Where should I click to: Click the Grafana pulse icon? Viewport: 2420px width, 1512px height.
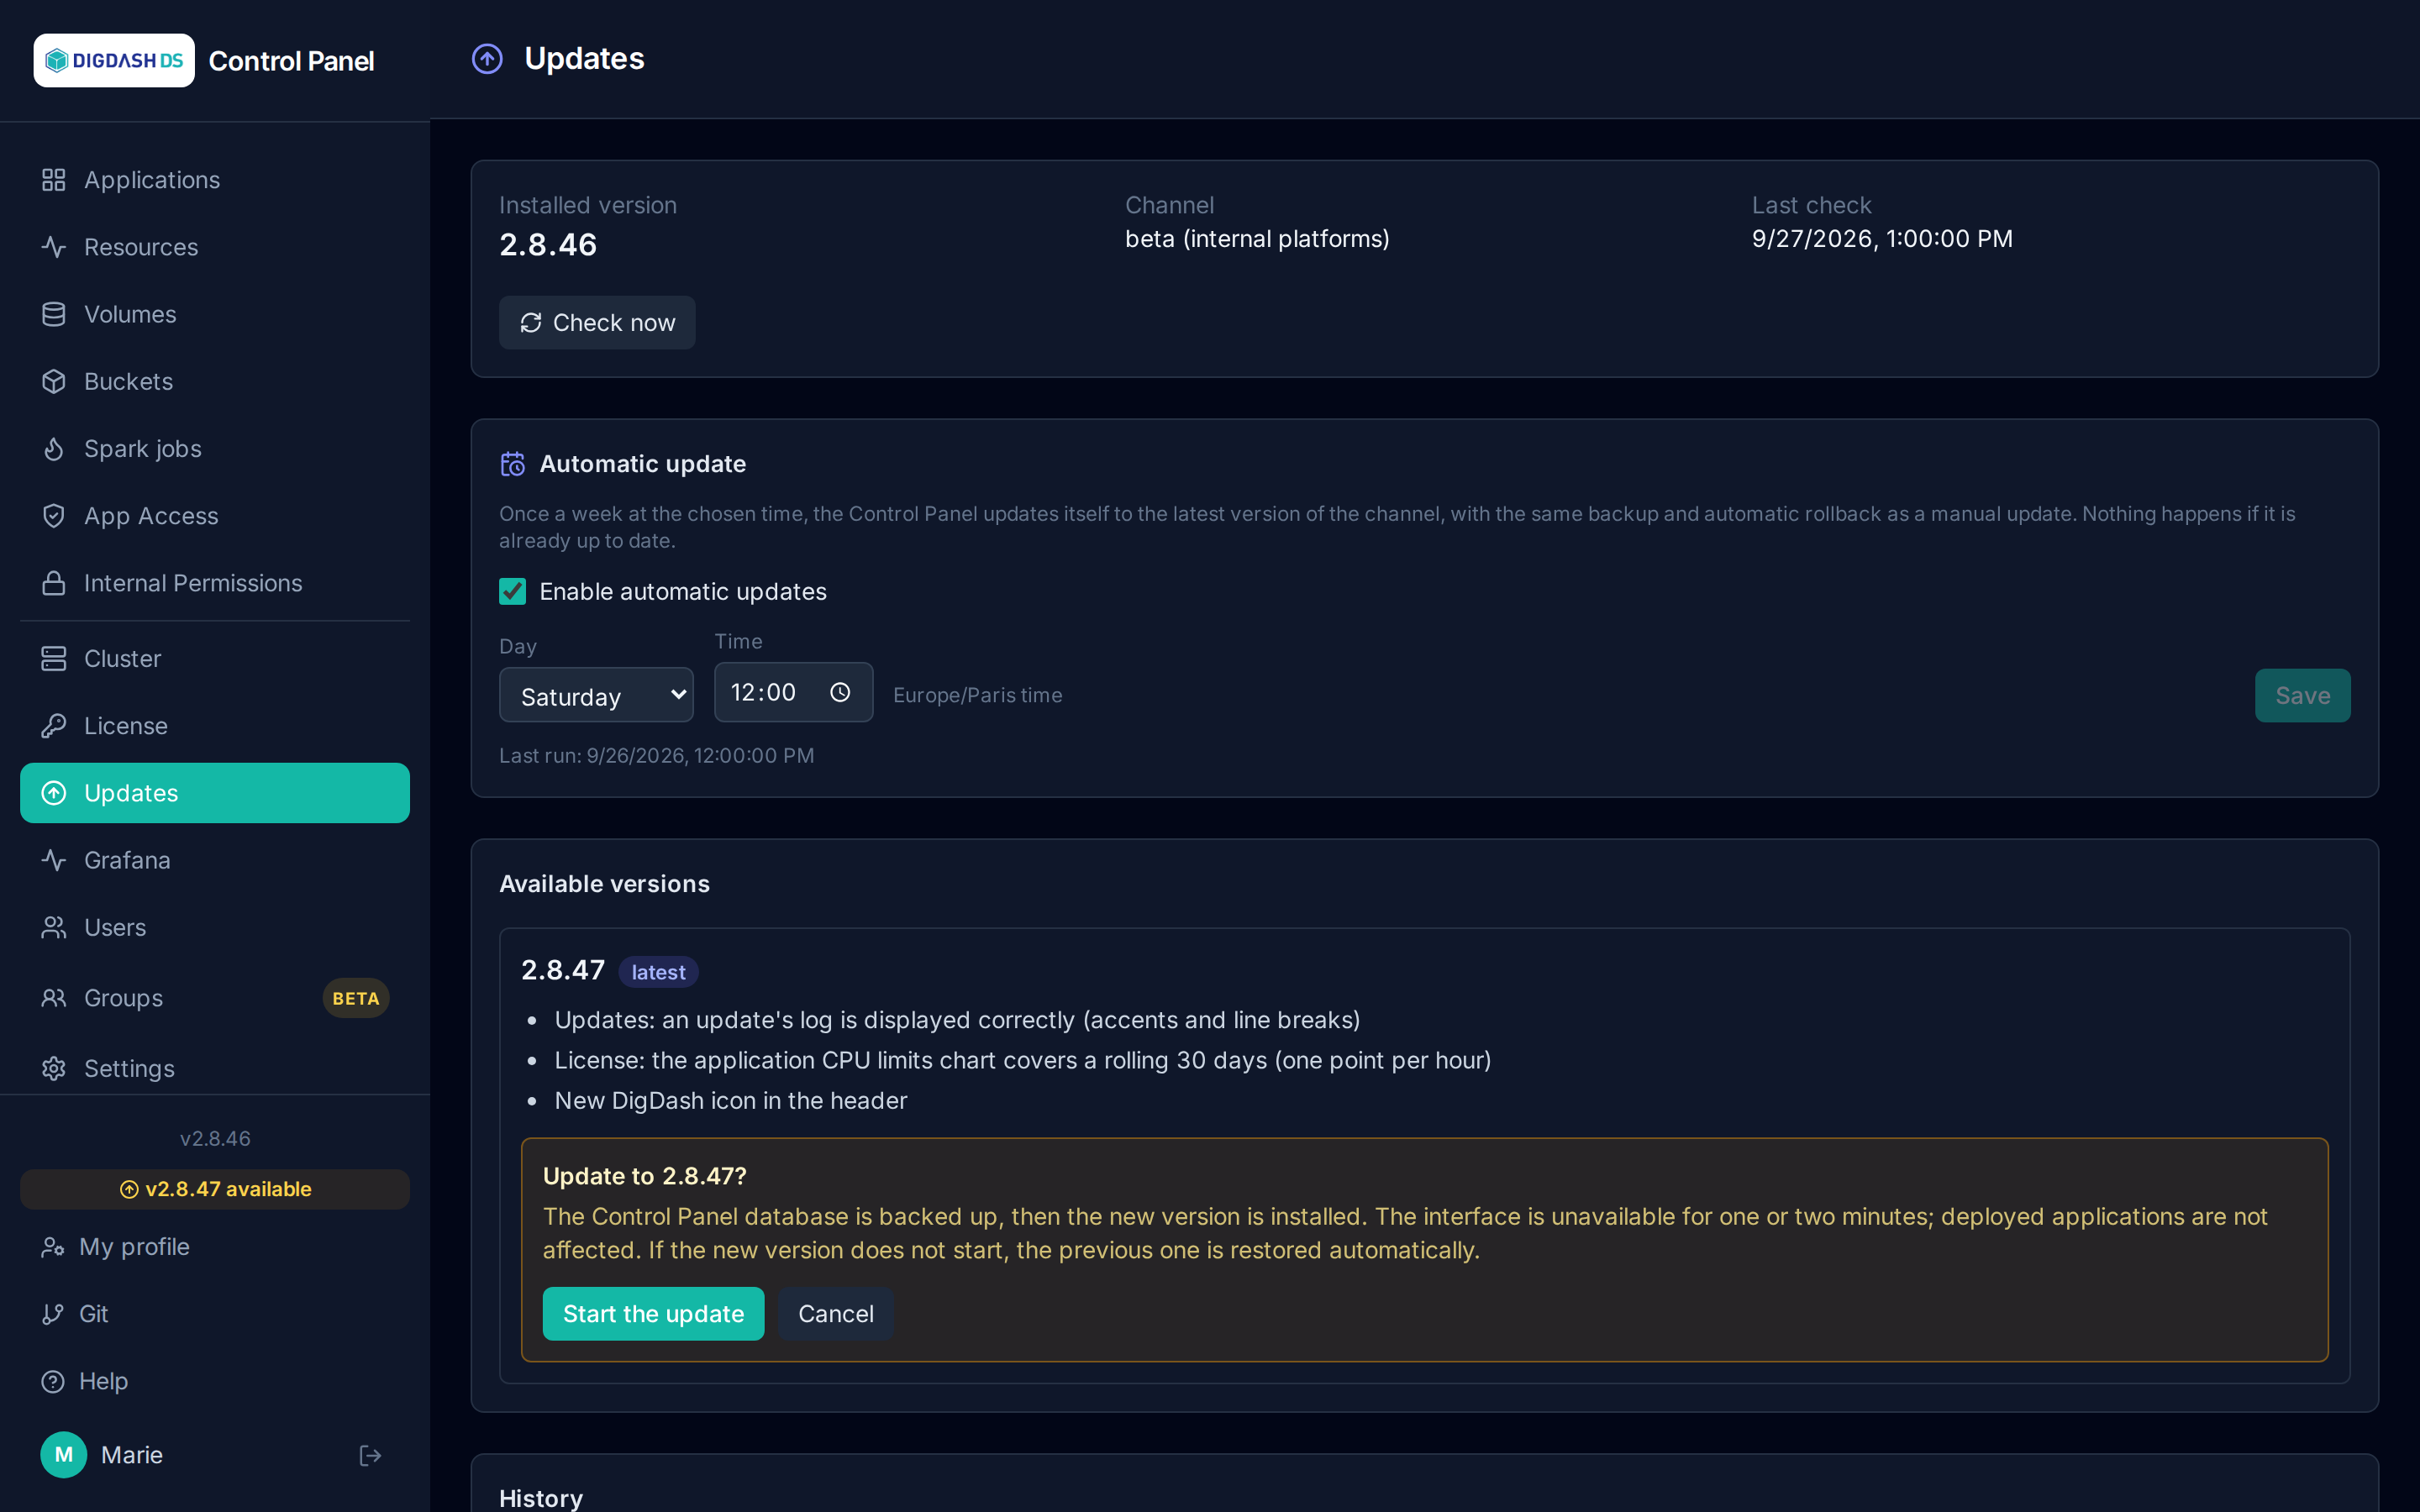click(x=54, y=860)
